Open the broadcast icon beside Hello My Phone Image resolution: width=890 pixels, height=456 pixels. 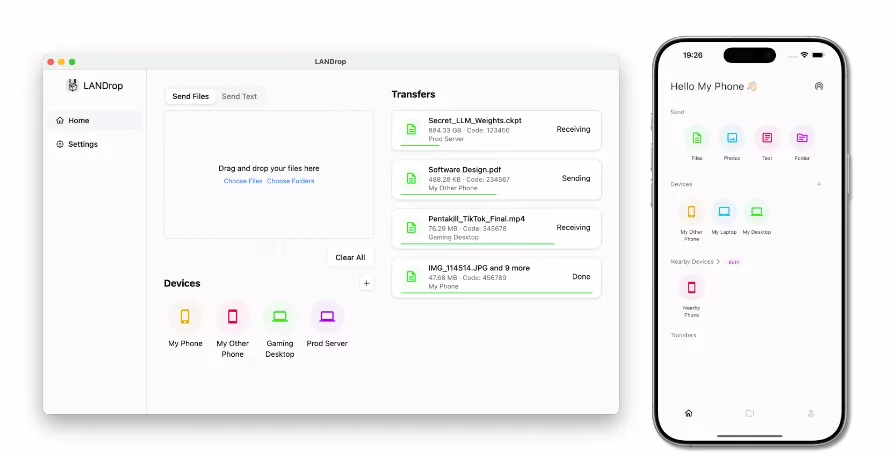818,86
